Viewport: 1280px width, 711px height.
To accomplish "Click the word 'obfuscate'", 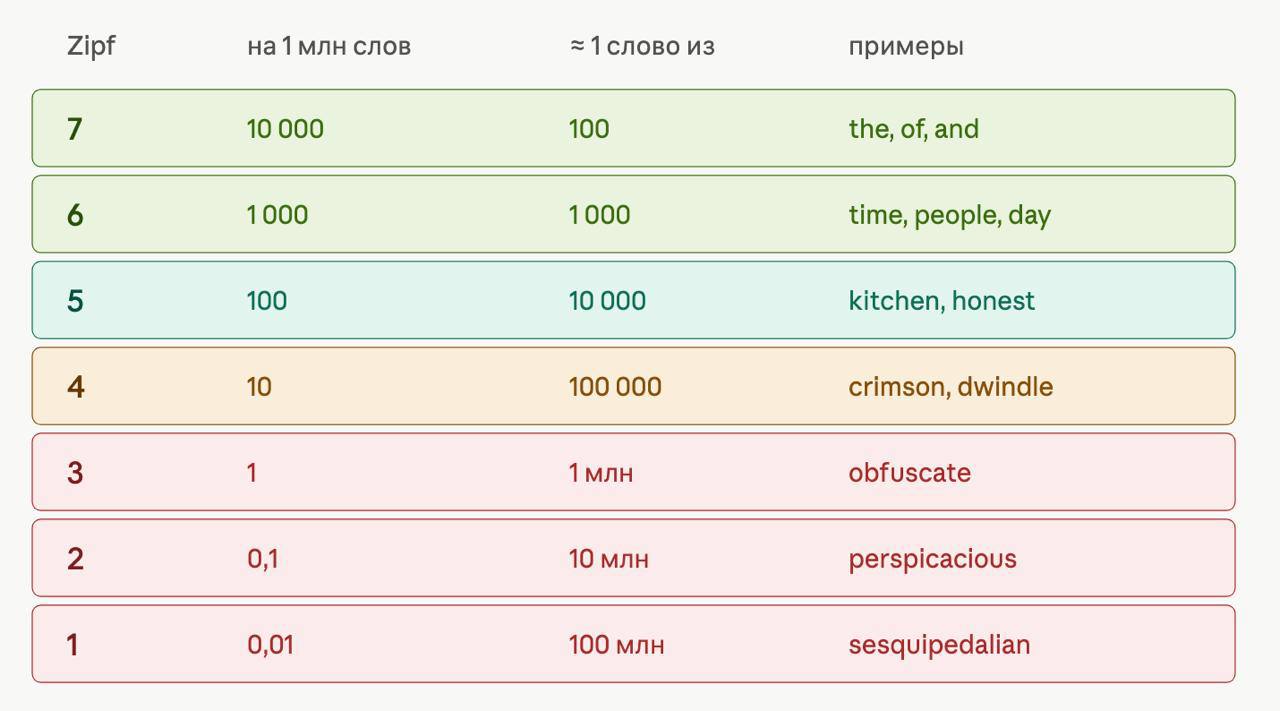I will 910,473.
